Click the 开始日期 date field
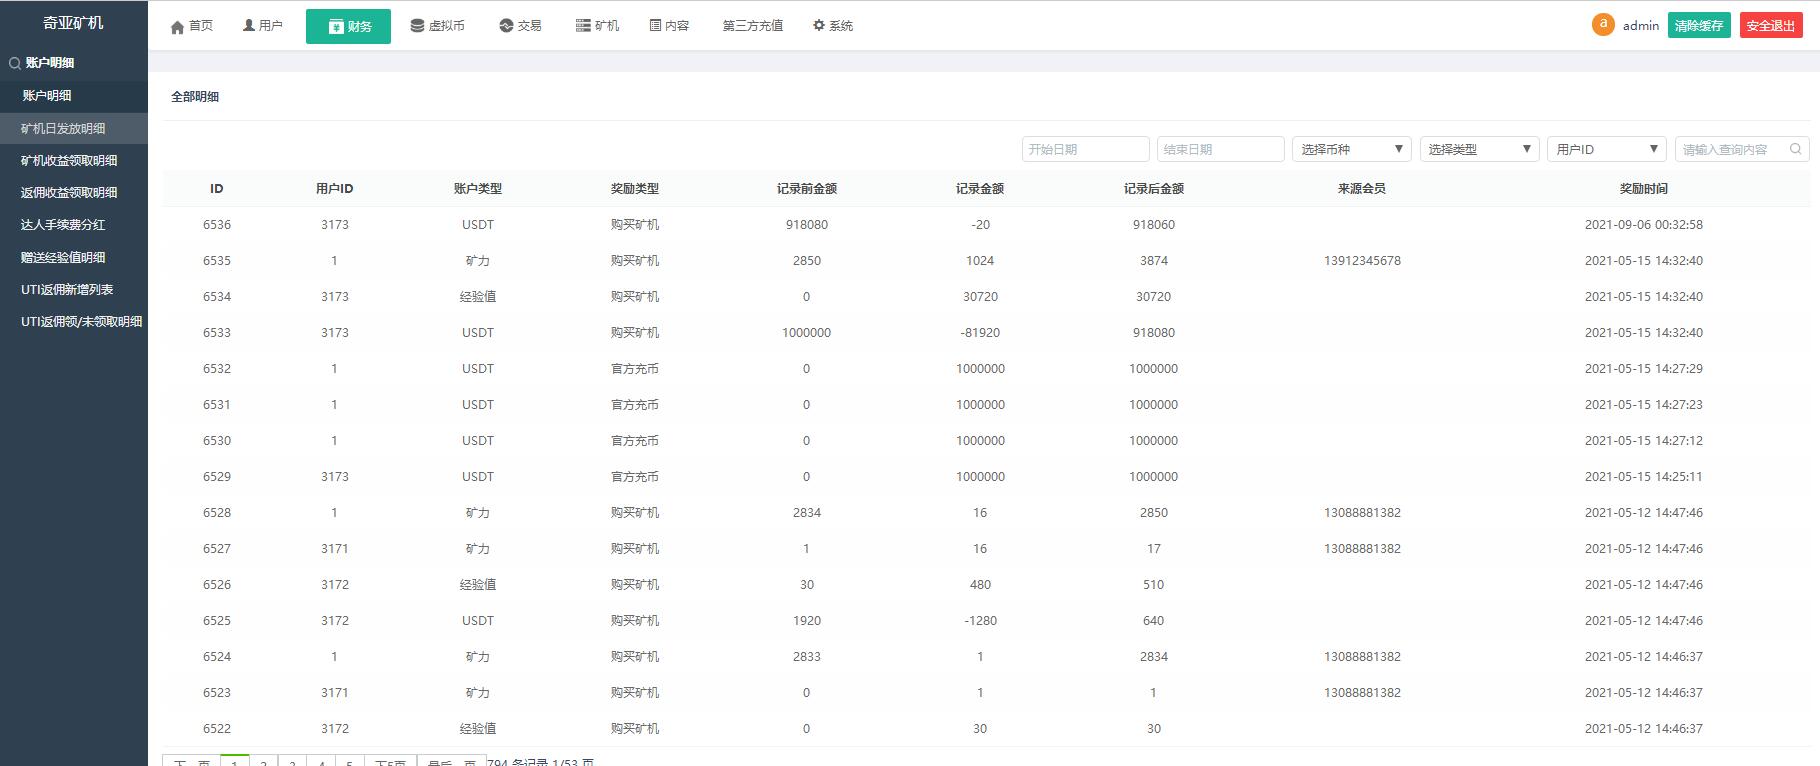 (1086, 149)
